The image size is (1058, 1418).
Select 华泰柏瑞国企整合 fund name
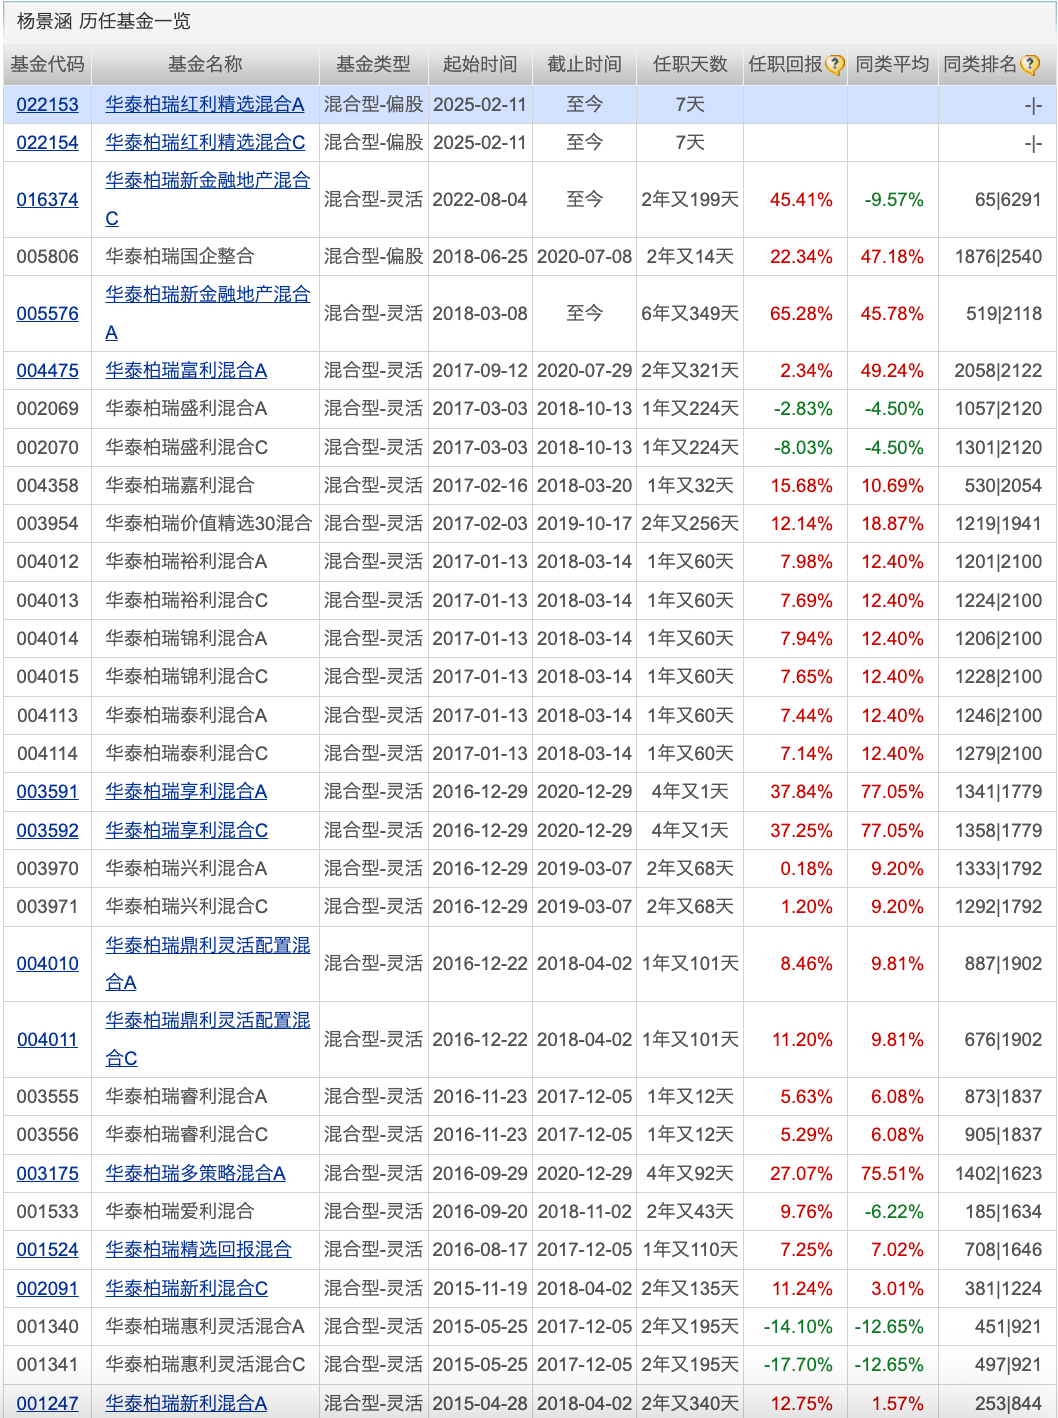[180, 256]
